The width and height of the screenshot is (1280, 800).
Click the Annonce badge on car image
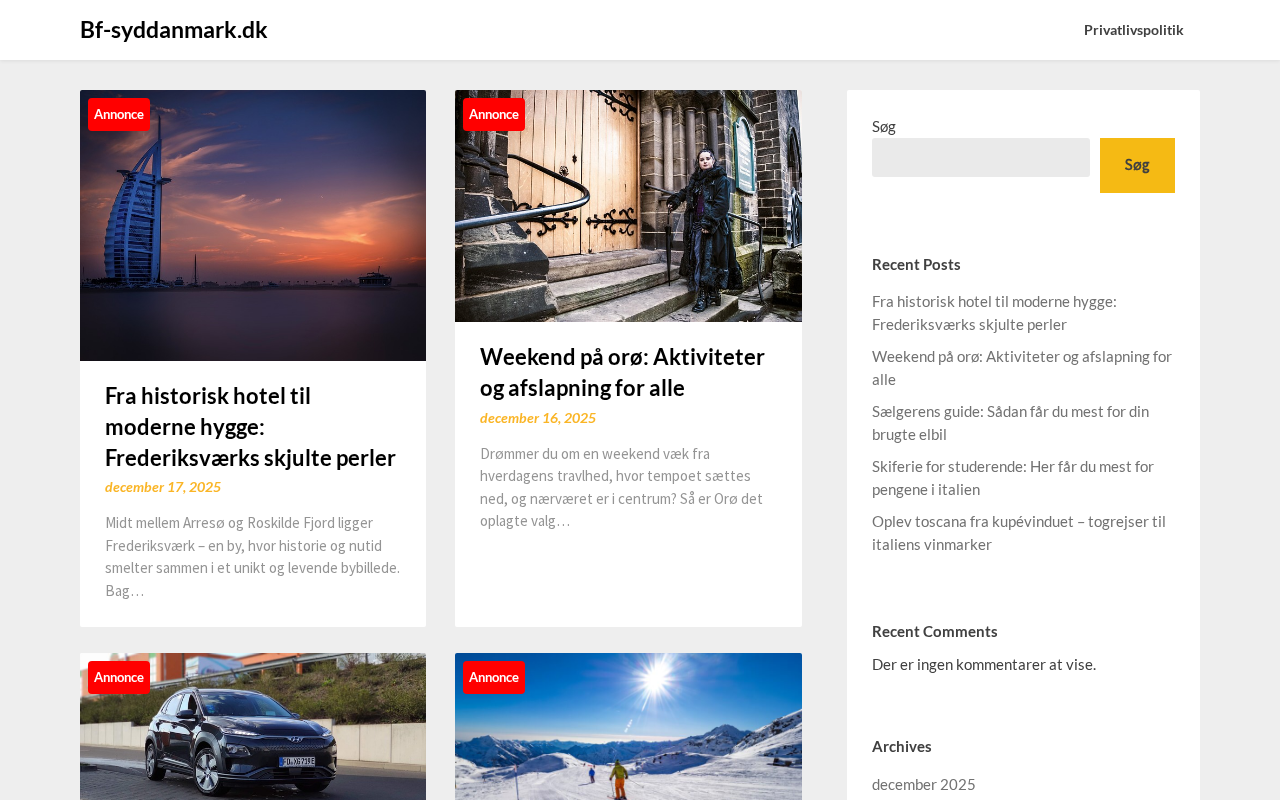point(119,677)
